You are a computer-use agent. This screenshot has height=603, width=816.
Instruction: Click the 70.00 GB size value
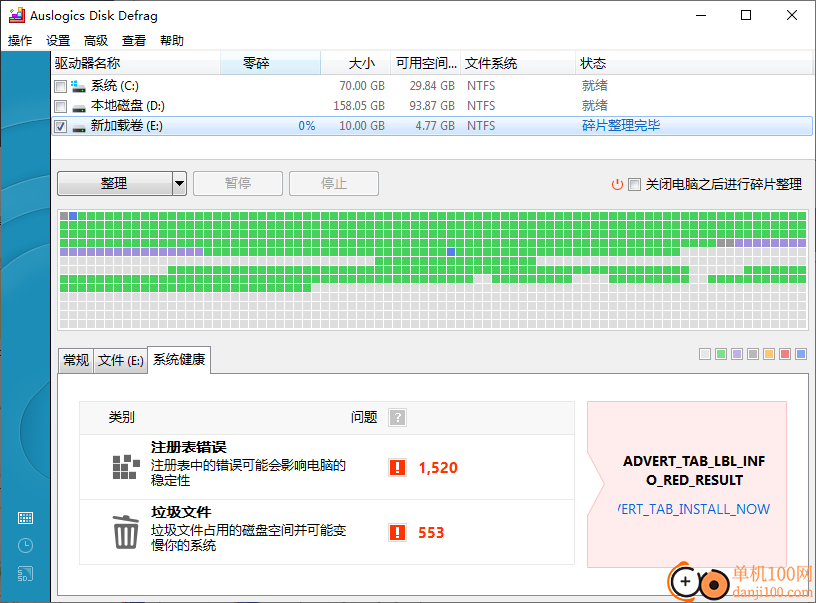click(x=362, y=86)
